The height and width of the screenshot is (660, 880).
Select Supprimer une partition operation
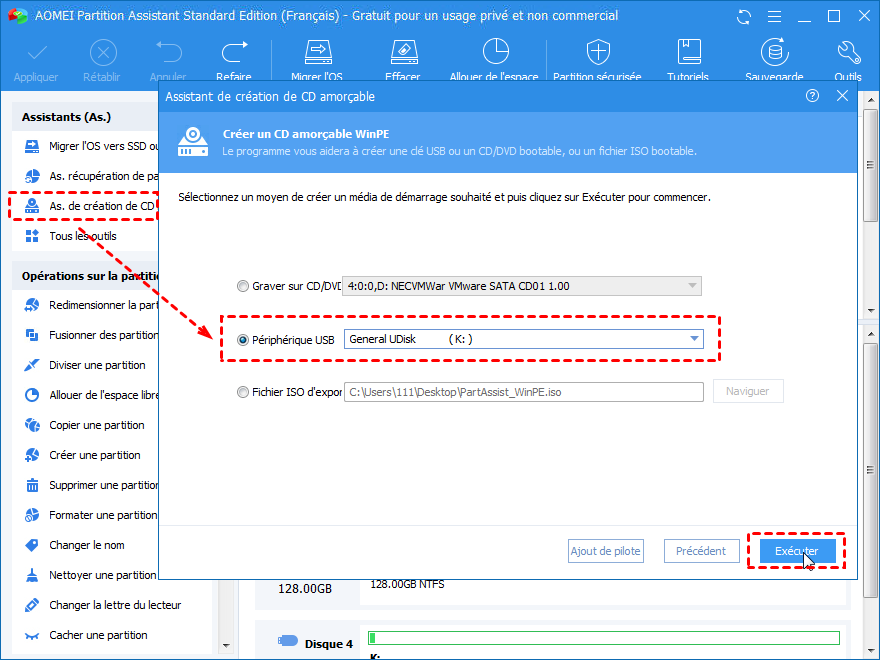pos(91,485)
